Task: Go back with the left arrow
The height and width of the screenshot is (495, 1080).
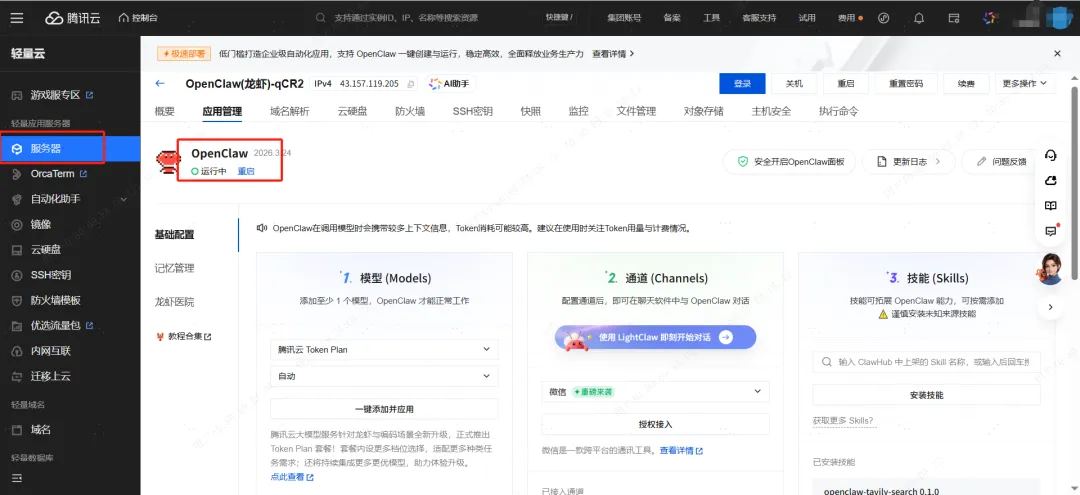Action: [x=160, y=83]
